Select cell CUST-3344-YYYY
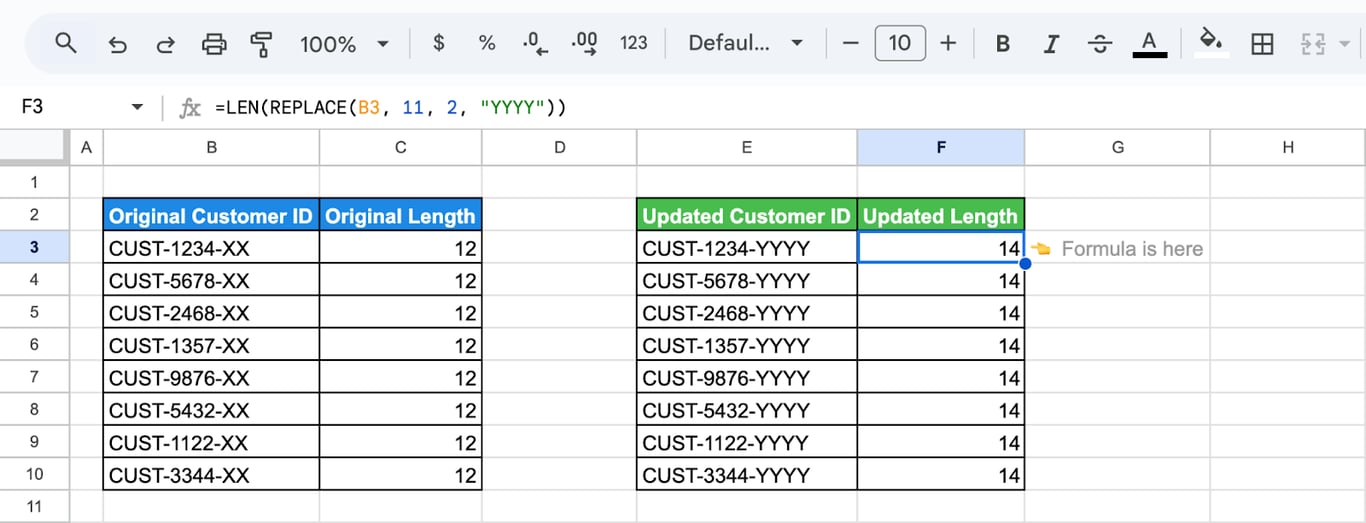The height and width of the screenshot is (523, 1366). click(x=747, y=475)
